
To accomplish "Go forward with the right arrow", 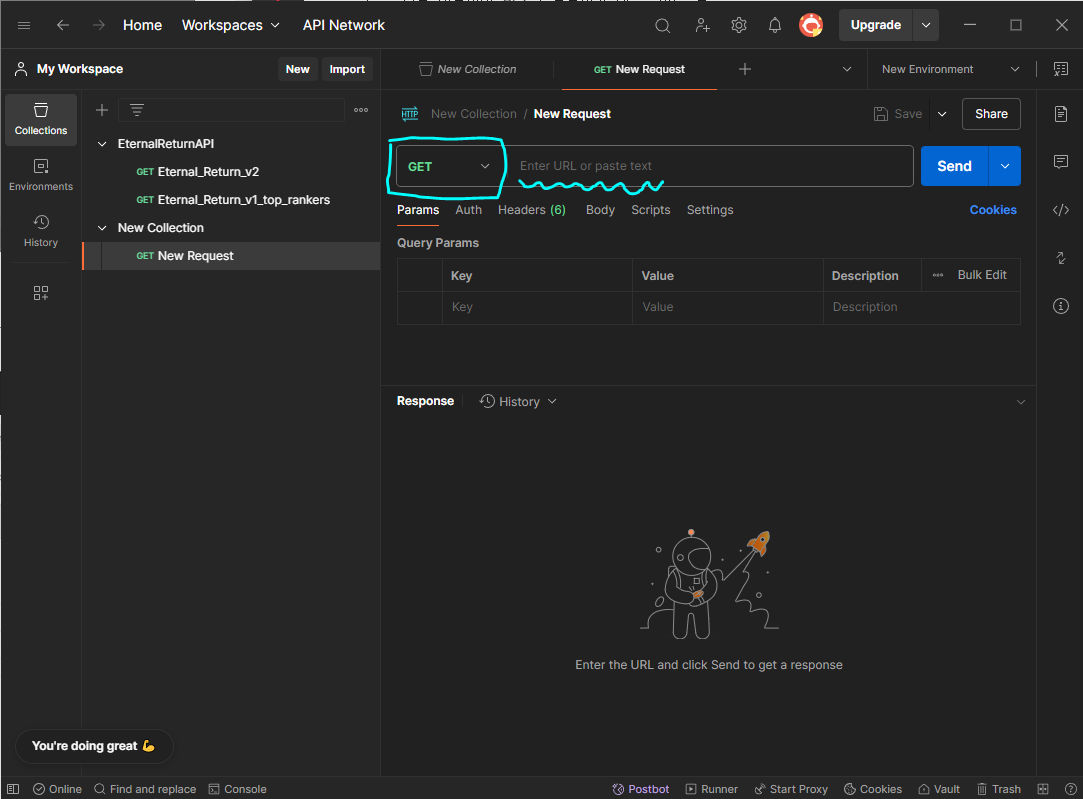I will (x=99, y=26).
